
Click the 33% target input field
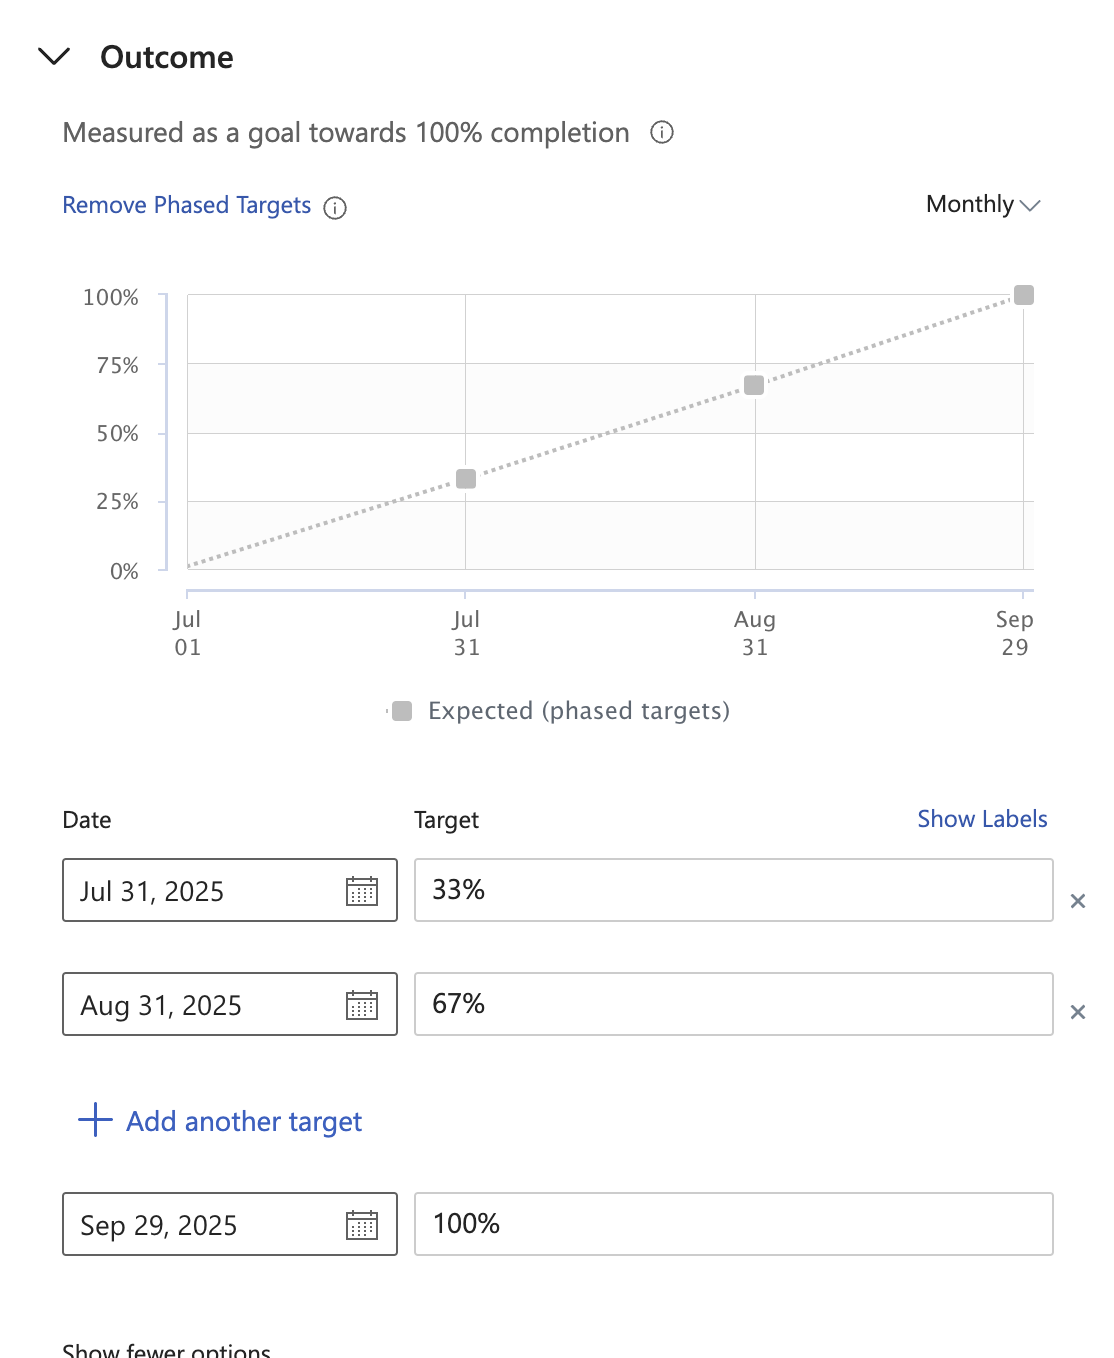(x=733, y=890)
